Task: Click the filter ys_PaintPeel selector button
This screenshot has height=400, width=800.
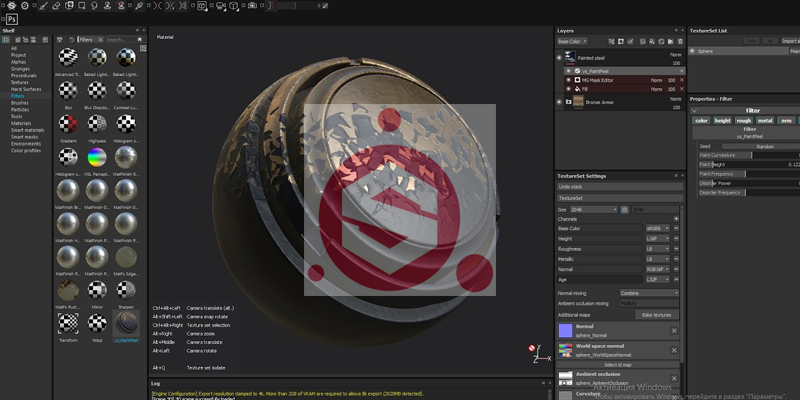Action: coord(746,133)
